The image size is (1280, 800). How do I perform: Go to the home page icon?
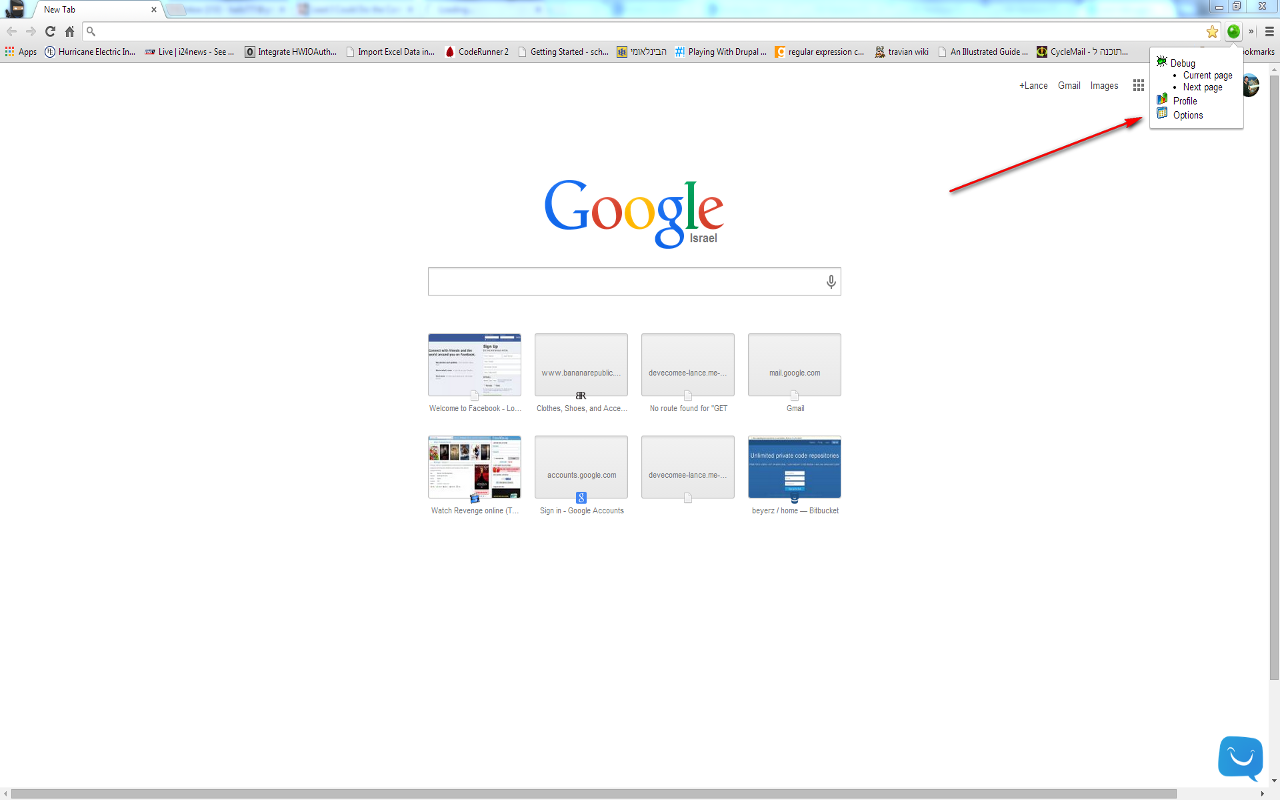(69, 32)
